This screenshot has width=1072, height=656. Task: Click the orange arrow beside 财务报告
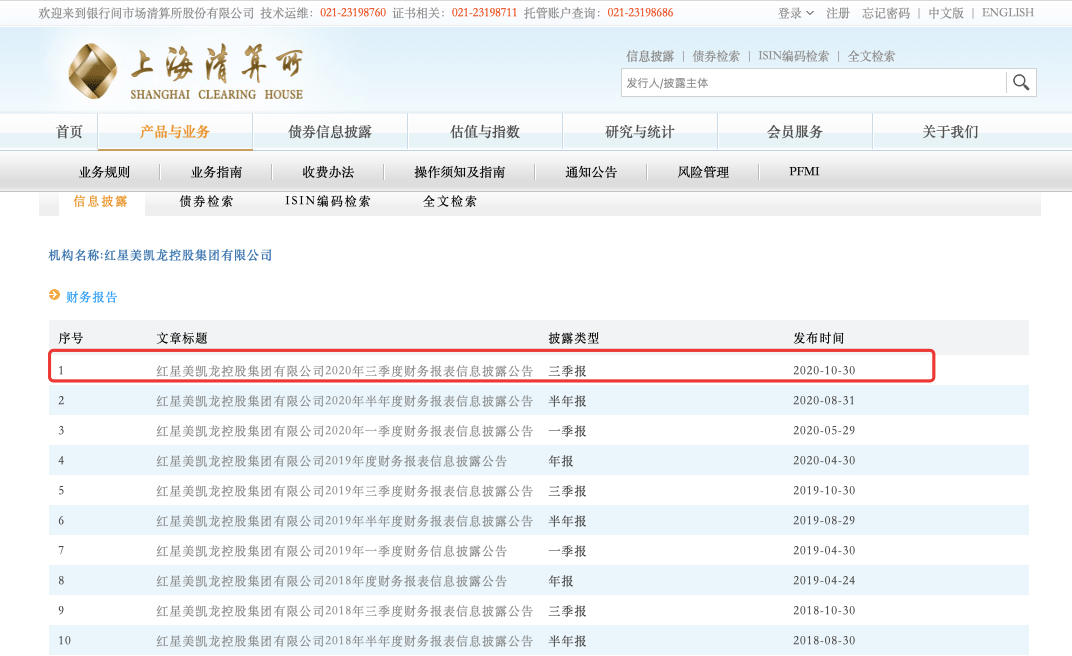pyautogui.click(x=54, y=296)
